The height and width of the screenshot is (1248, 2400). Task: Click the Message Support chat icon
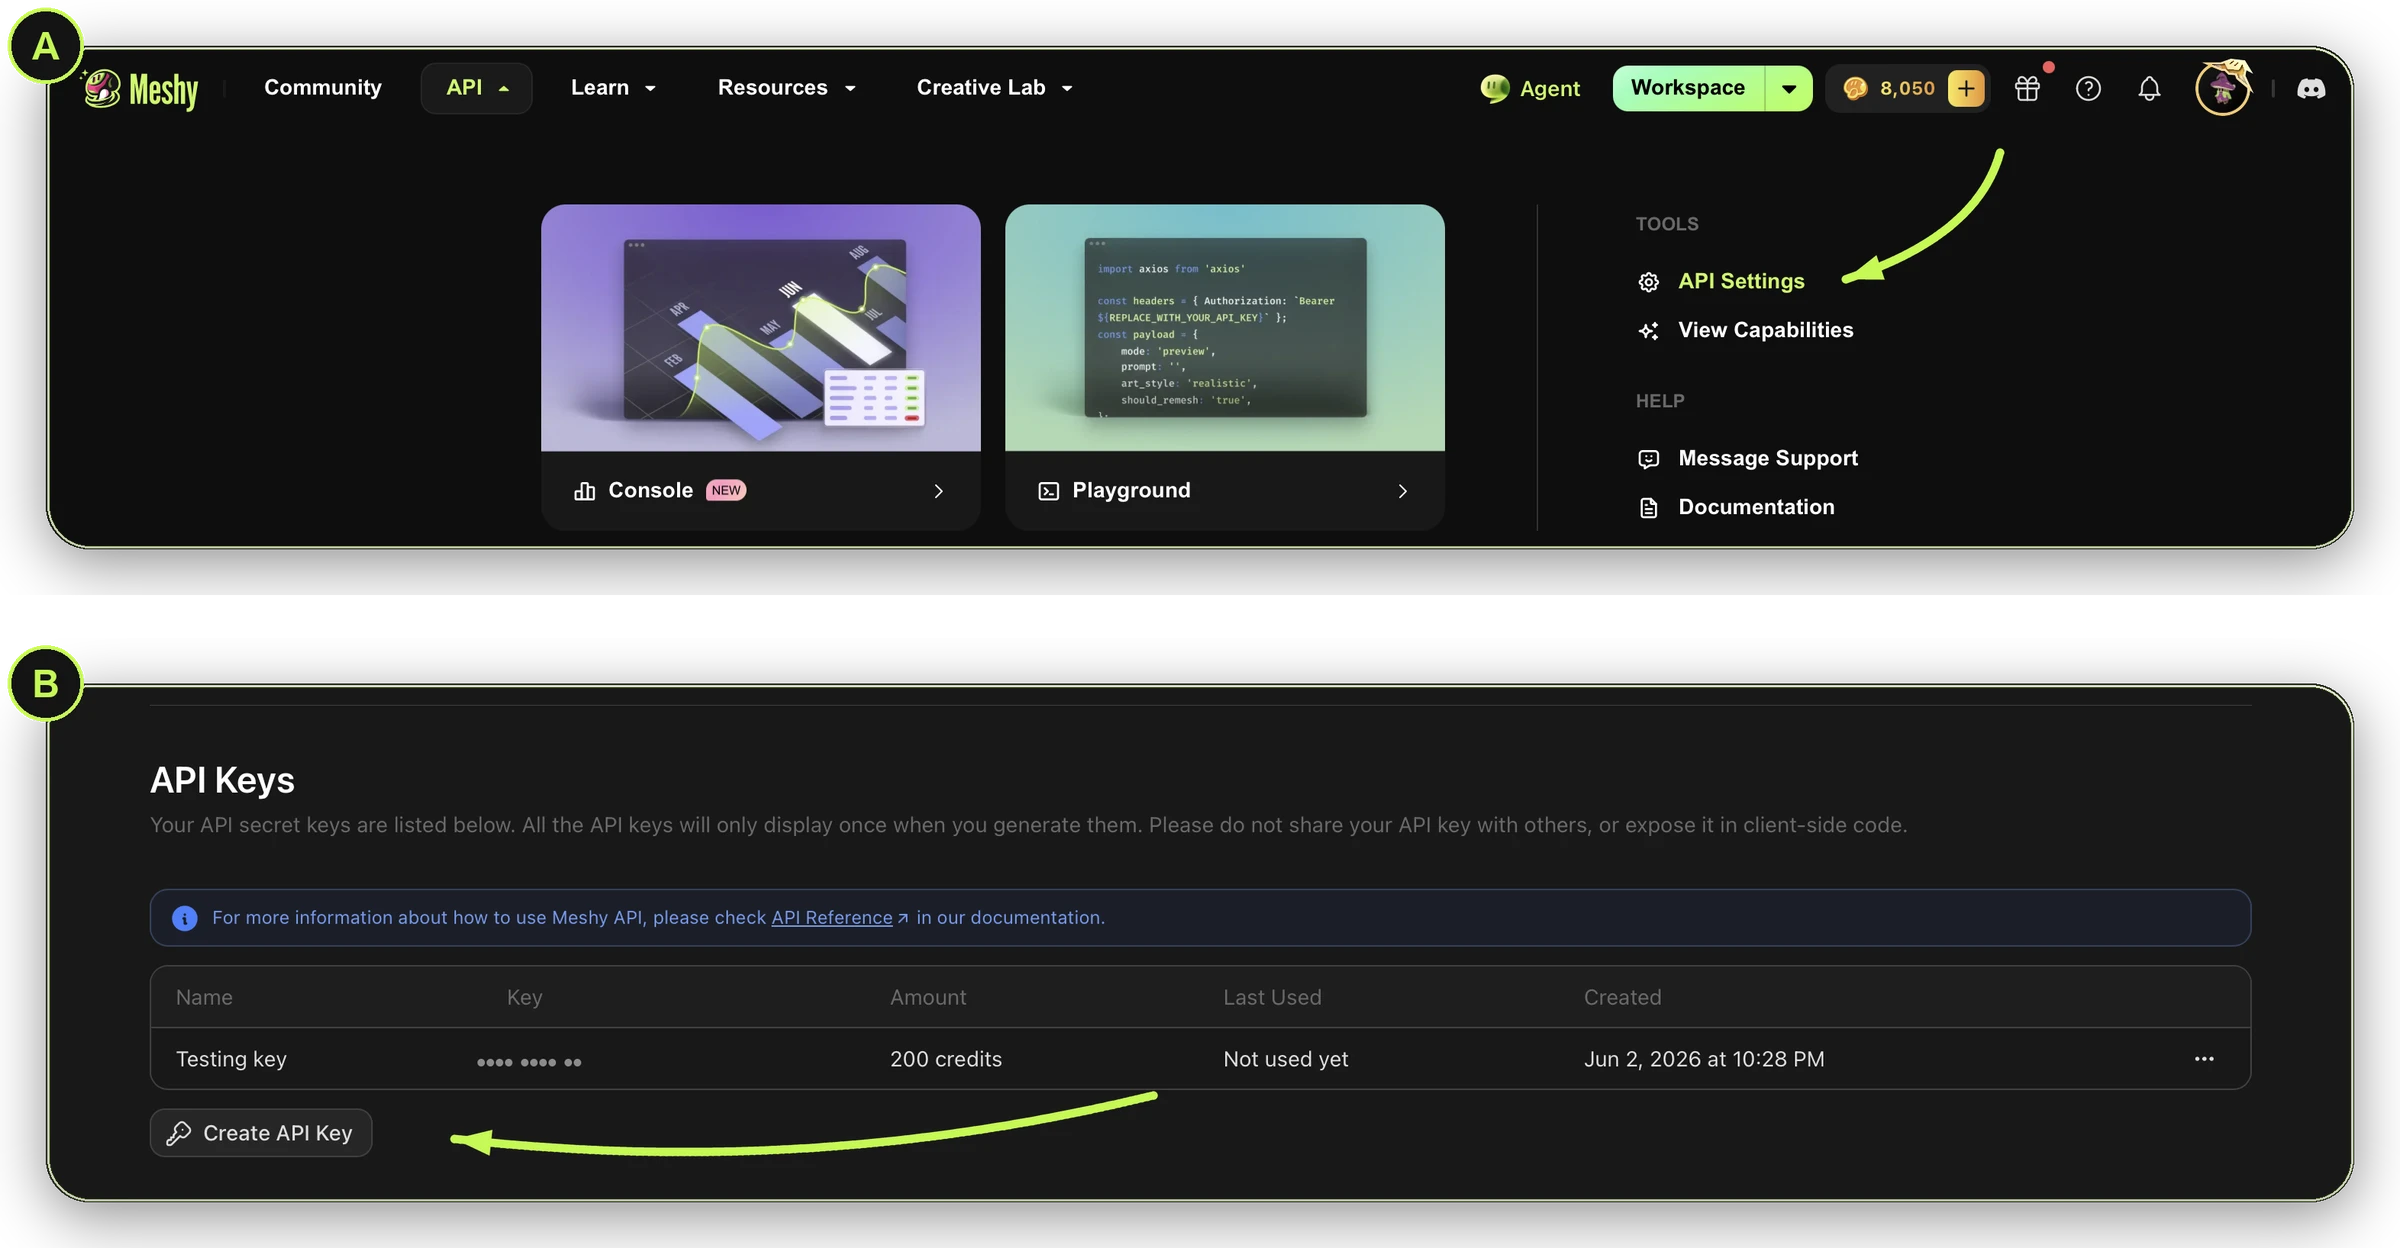pyautogui.click(x=1649, y=459)
